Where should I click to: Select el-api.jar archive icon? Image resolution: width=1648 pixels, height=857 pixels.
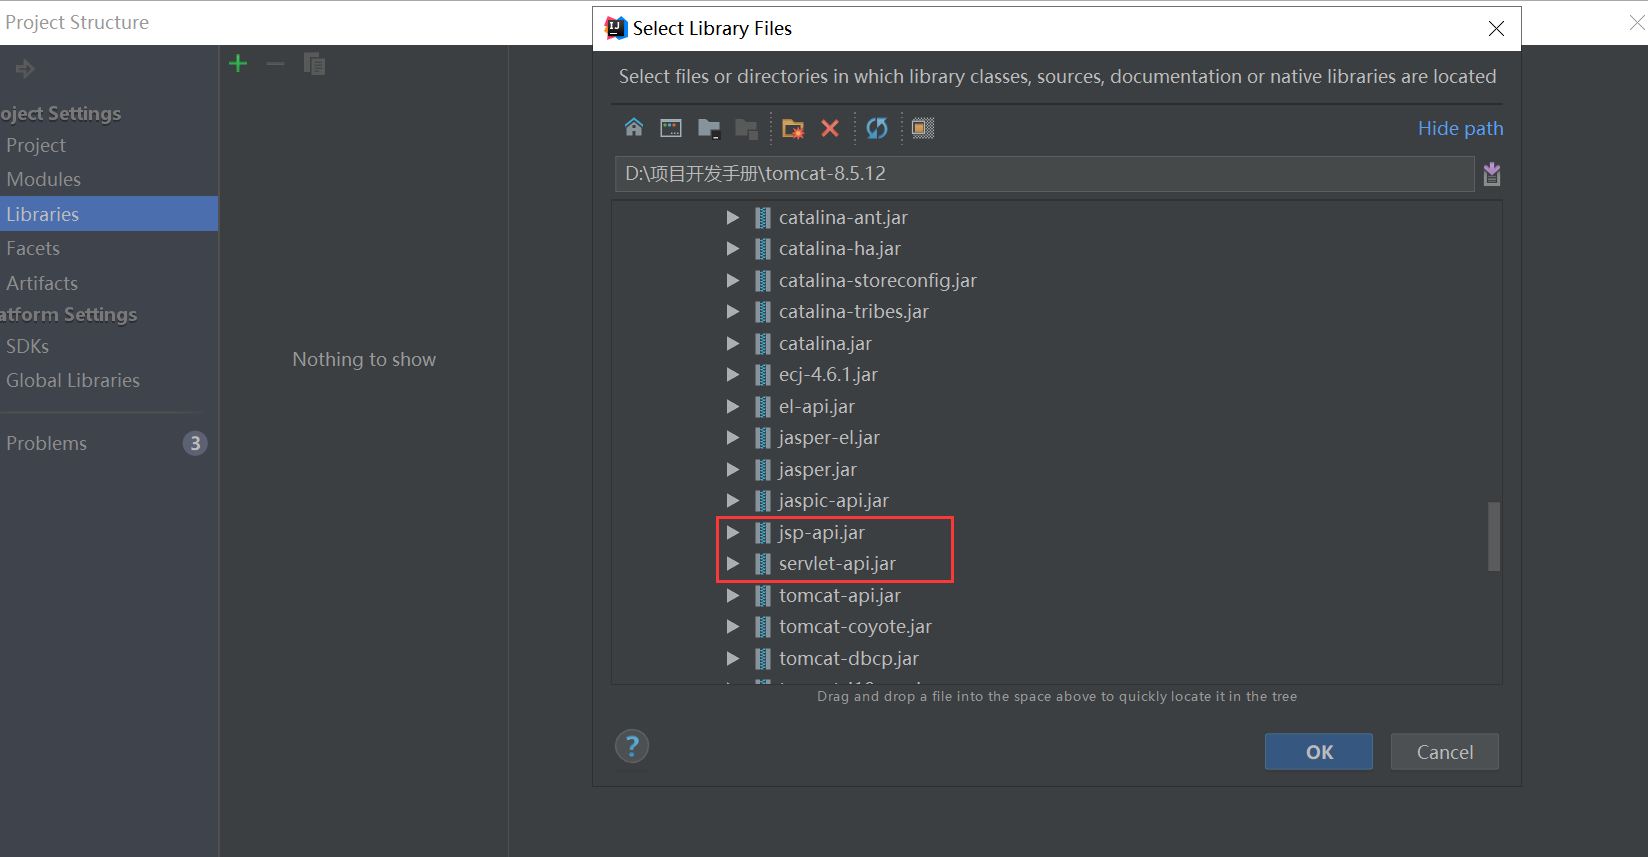coord(763,407)
